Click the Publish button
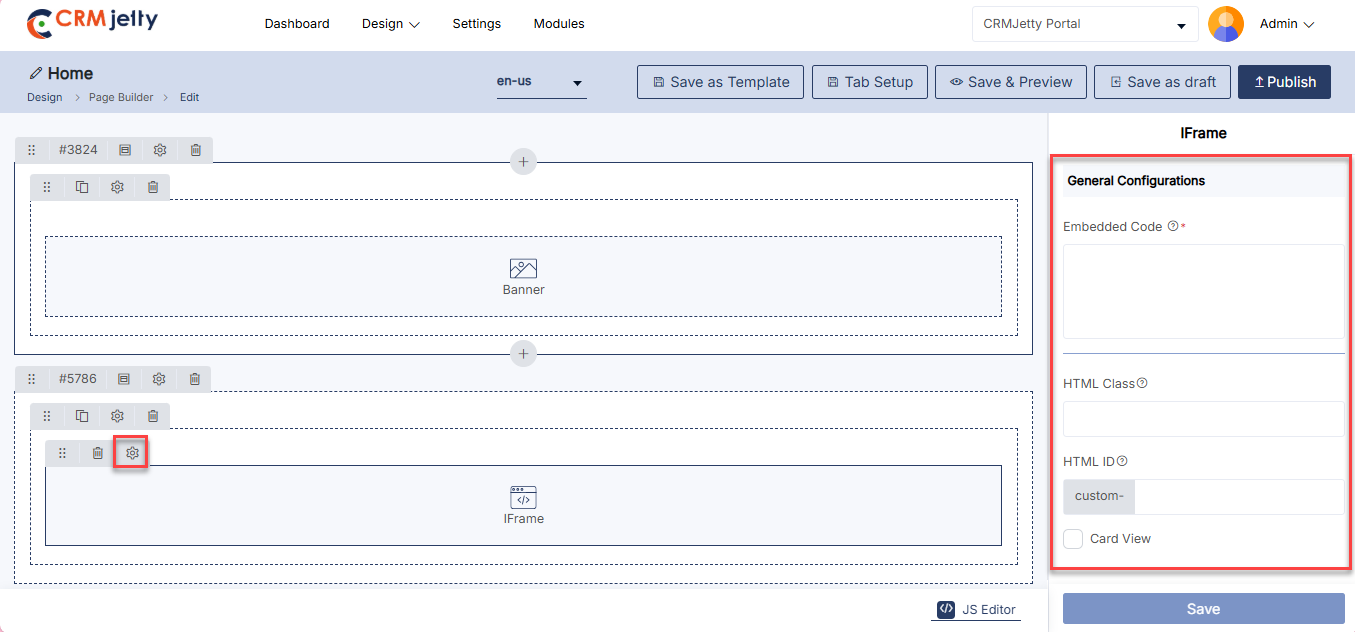 pos(1284,82)
